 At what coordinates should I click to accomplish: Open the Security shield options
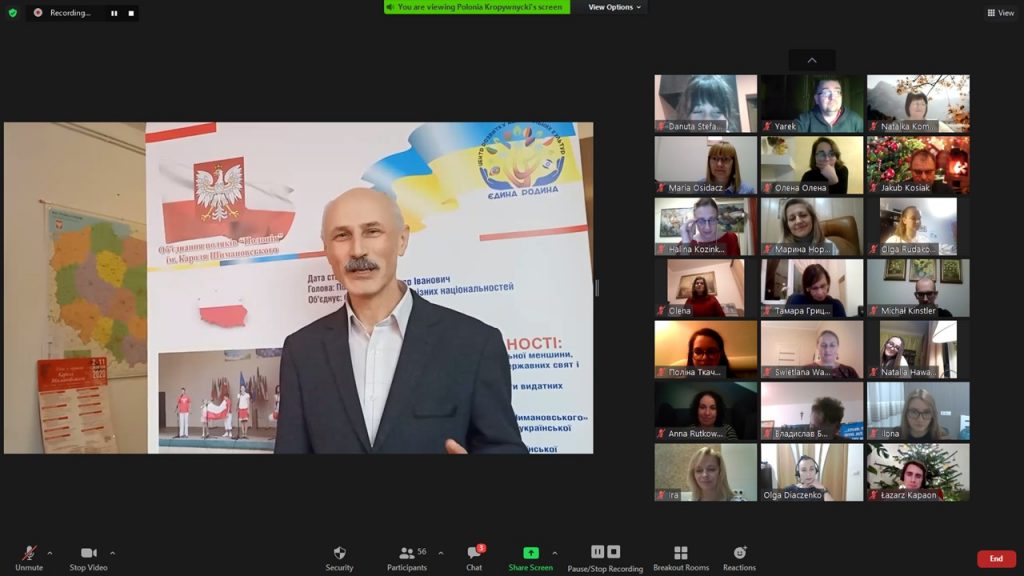coord(339,554)
